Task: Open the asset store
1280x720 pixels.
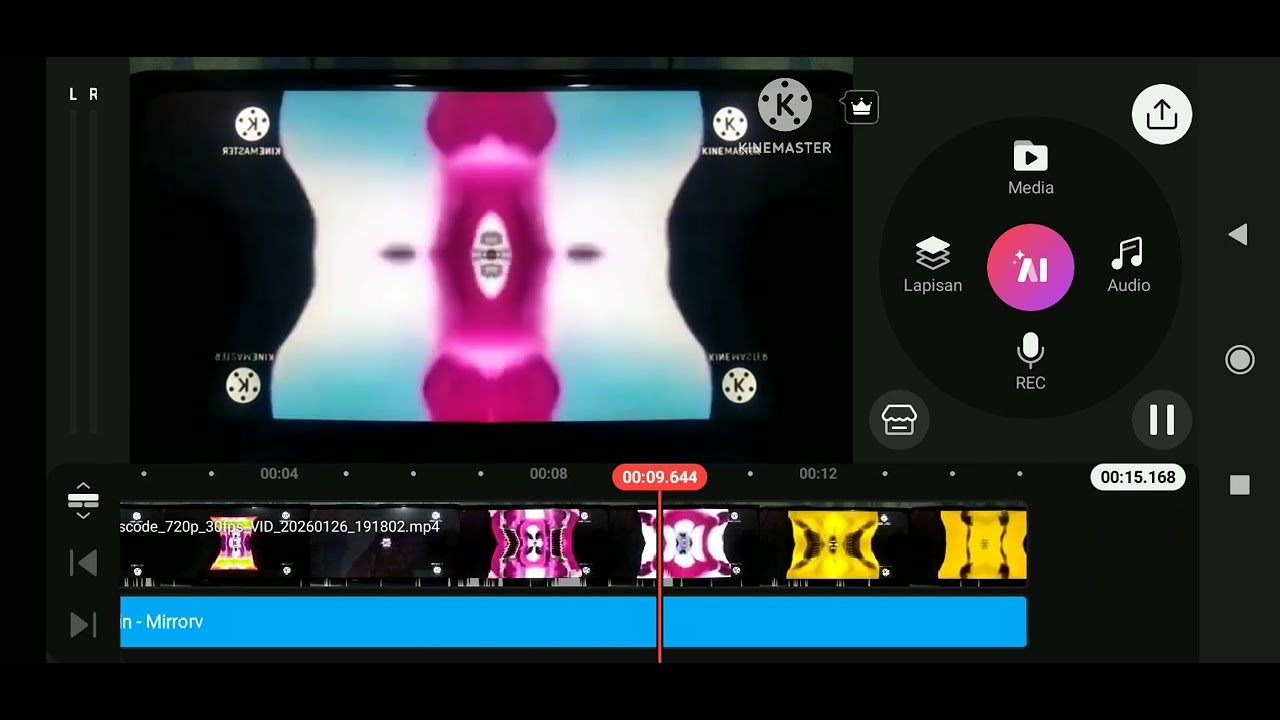Action: (x=899, y=421)
